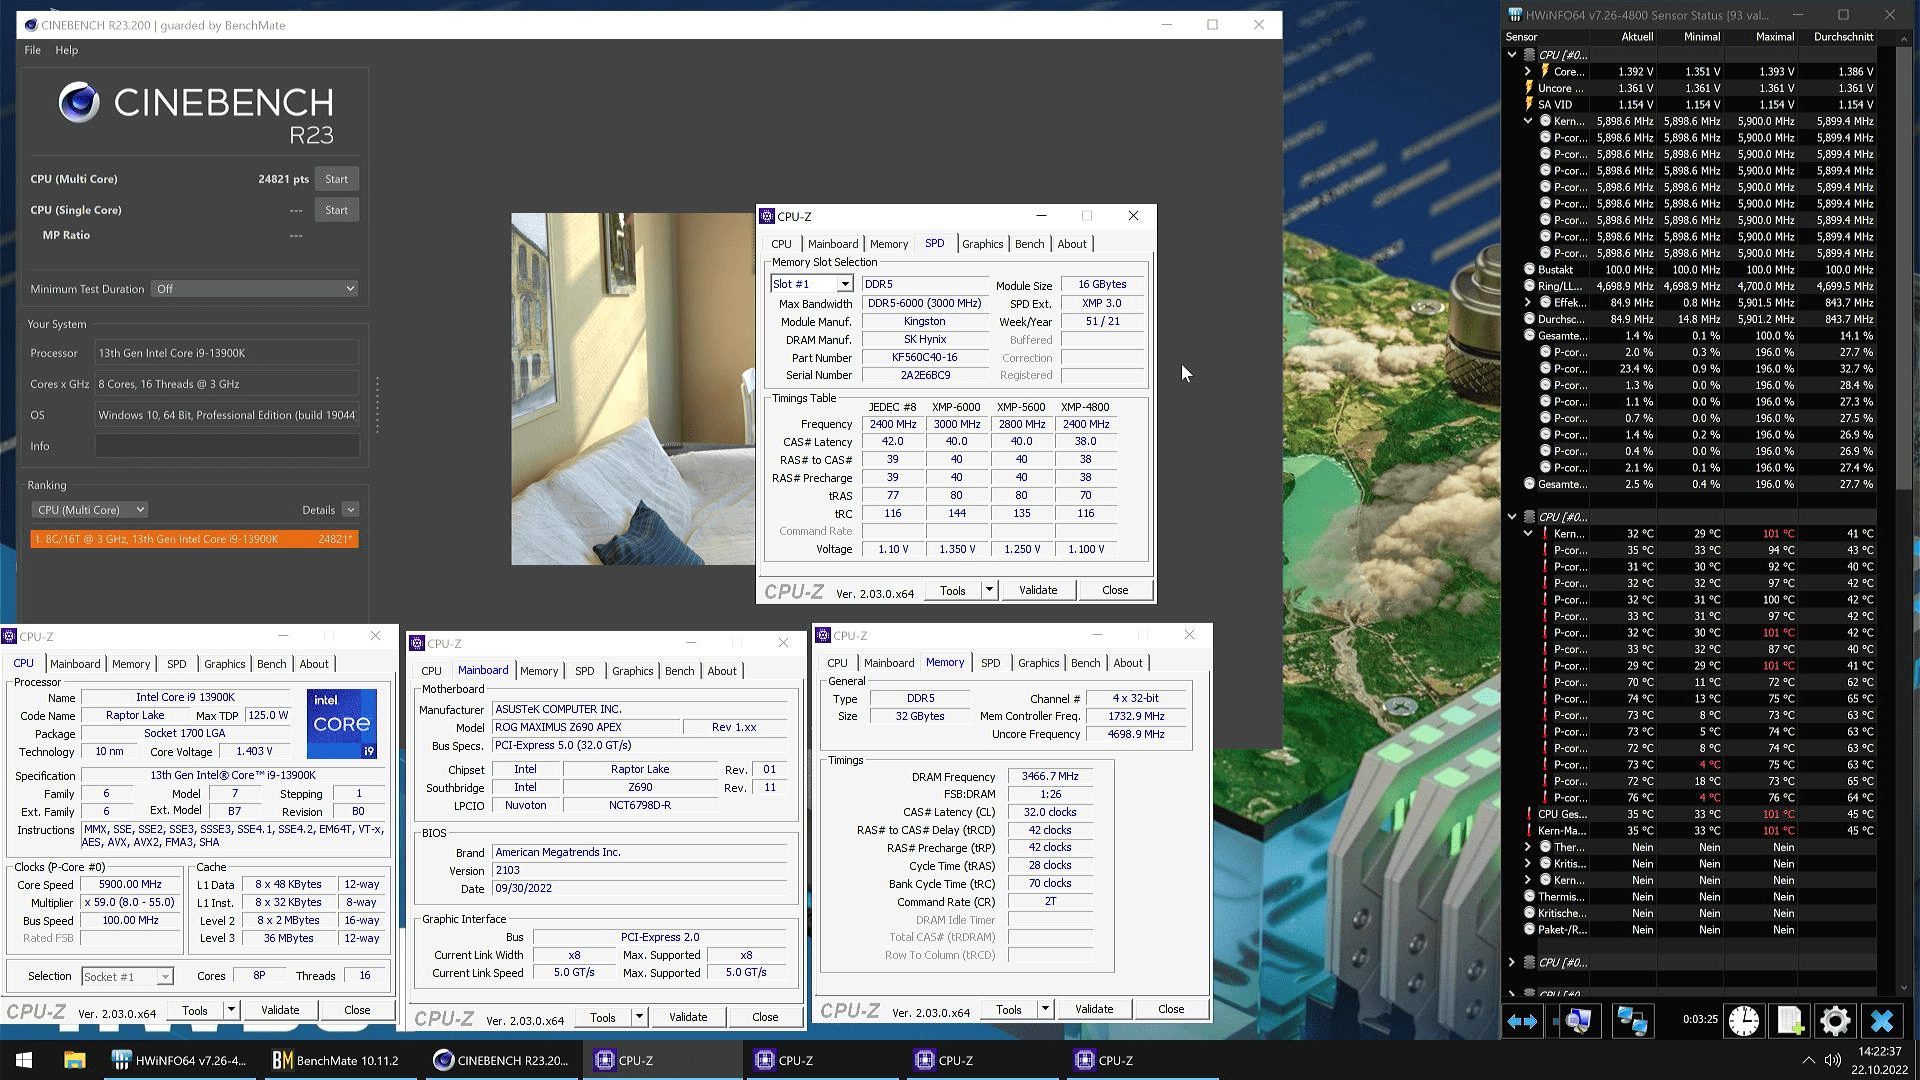Click Maximal column header in HWiNFO
1920x1080 pixels.
(x=1775, y=37)
